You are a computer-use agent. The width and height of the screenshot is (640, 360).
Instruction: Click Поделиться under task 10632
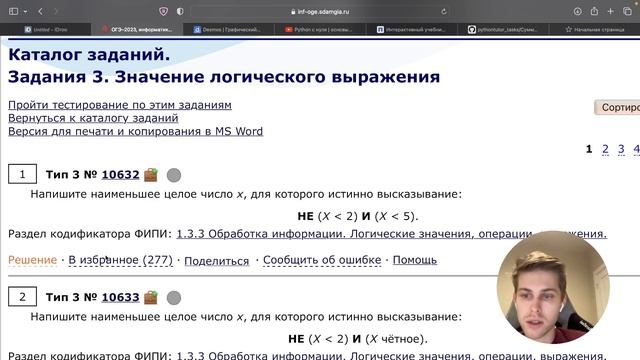(x=217, y=261)
